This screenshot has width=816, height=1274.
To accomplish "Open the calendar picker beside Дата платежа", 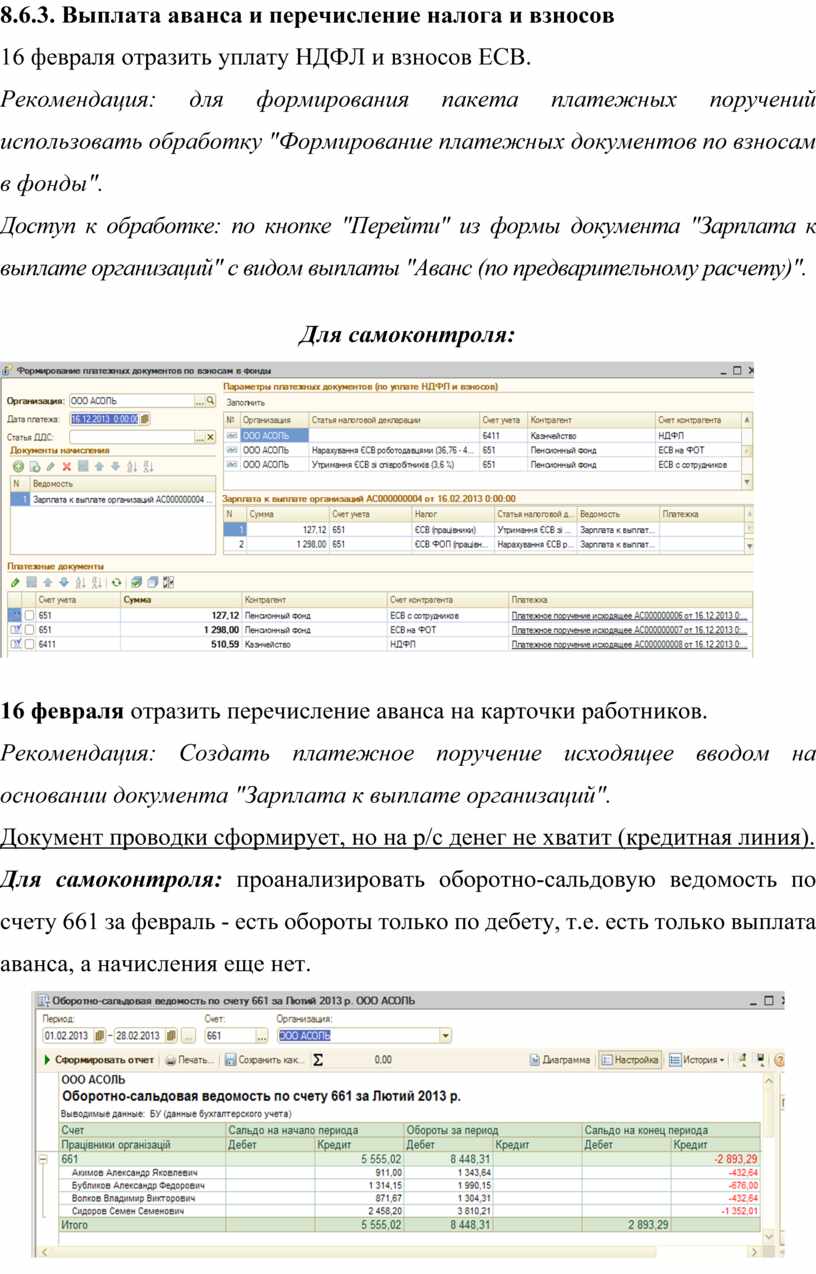I will tap(146, 419).
